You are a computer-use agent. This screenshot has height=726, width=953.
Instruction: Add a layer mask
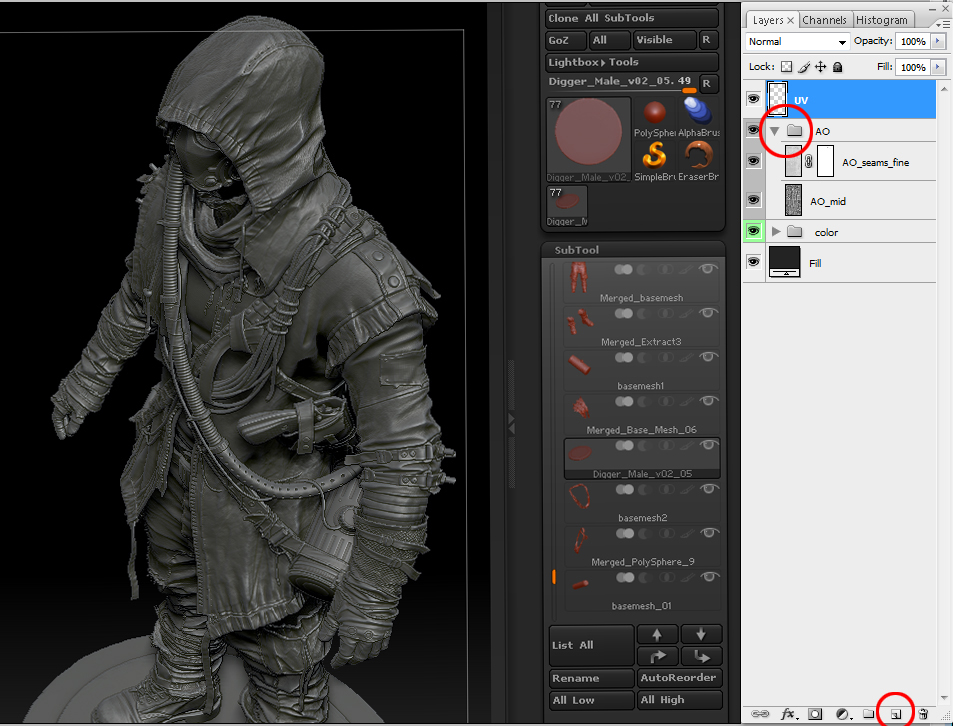coord(815,714)
